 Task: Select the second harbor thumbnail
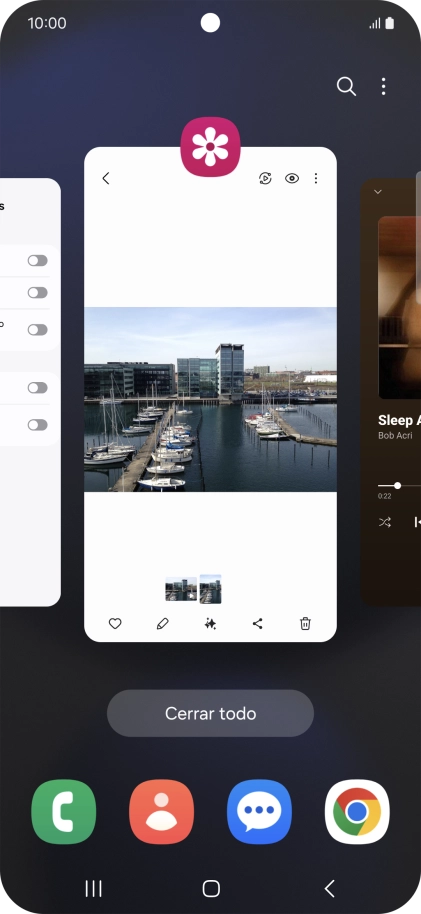click(210, 589)
